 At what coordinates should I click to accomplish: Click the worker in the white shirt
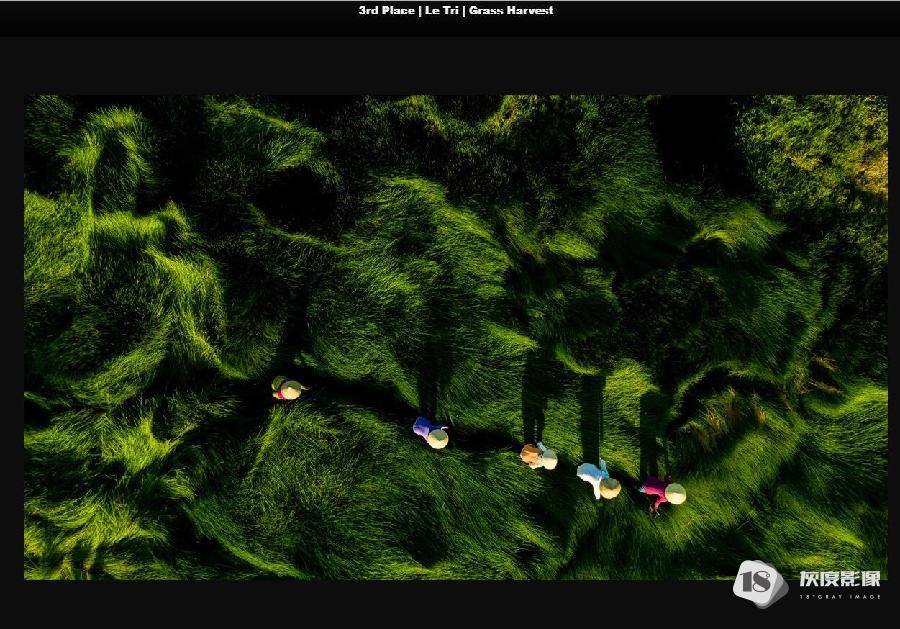[x=598, y=480]
